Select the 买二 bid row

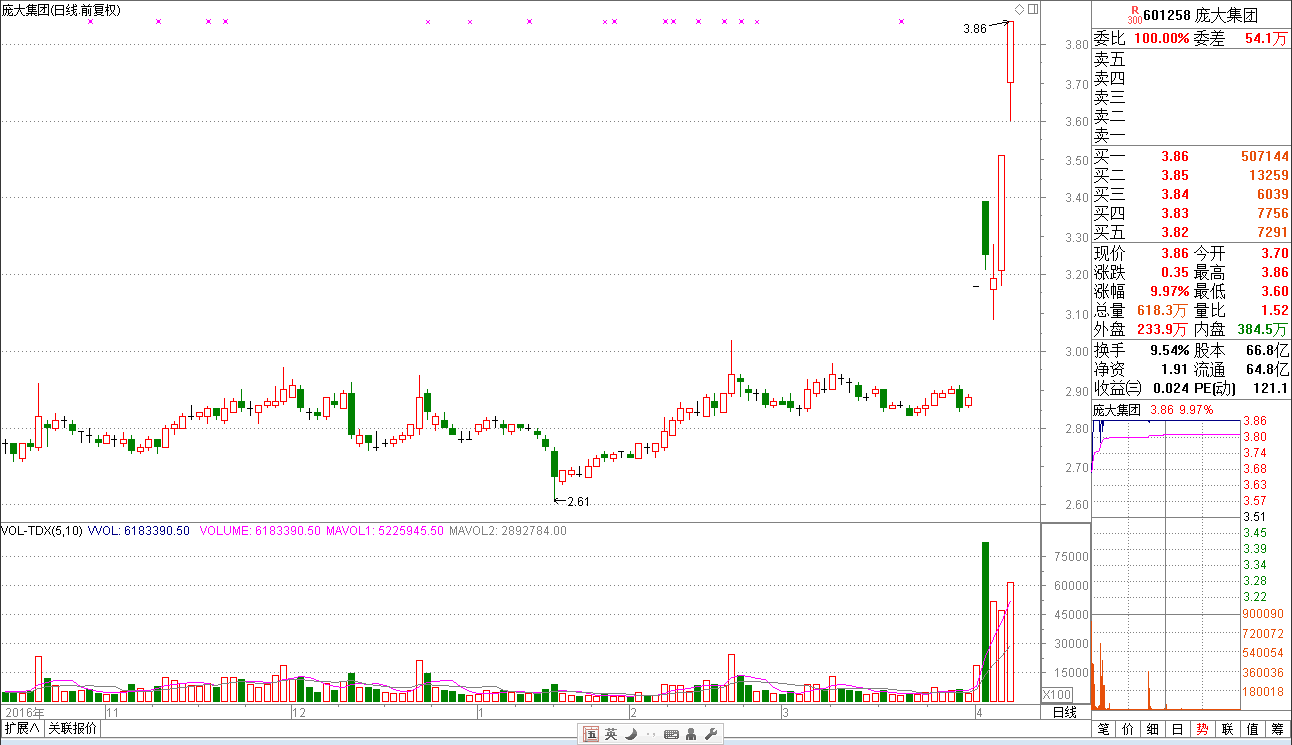[x=1191, y=175]
